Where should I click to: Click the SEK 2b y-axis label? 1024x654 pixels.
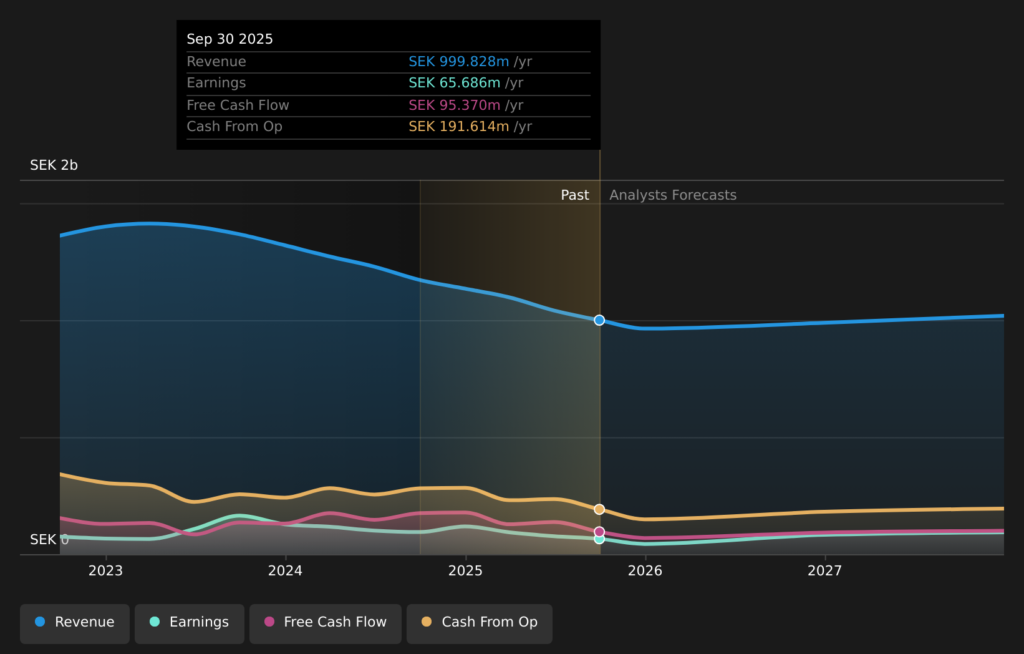(53, 165)
